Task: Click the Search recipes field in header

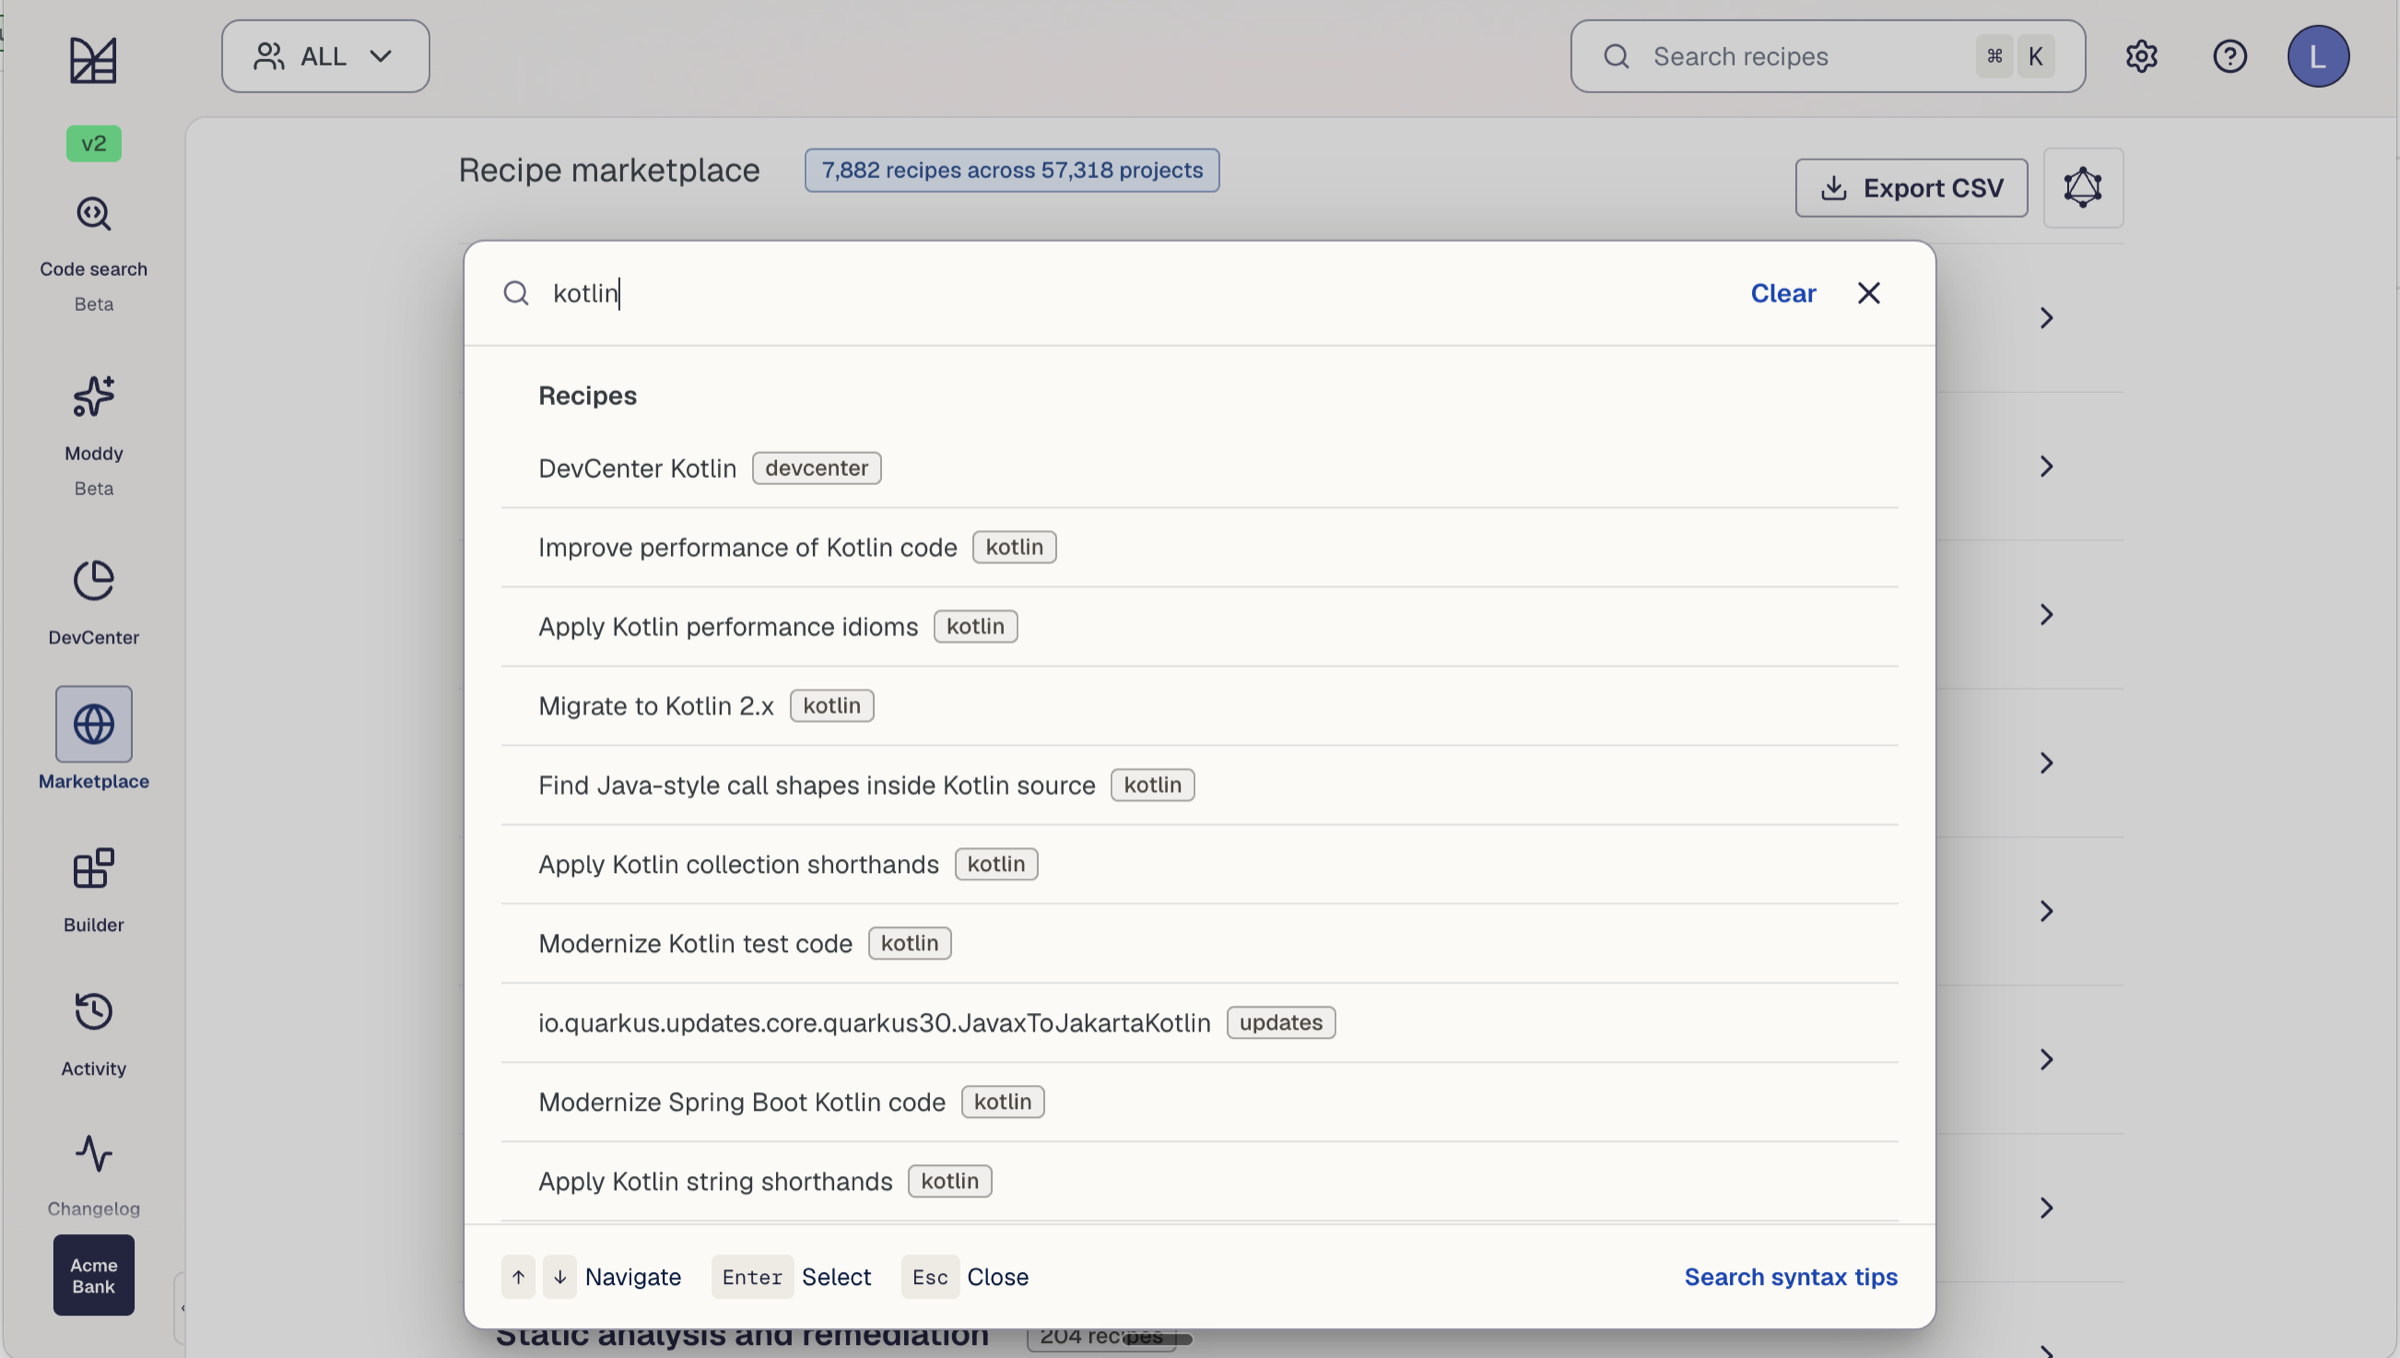Action: point(1827,56)
